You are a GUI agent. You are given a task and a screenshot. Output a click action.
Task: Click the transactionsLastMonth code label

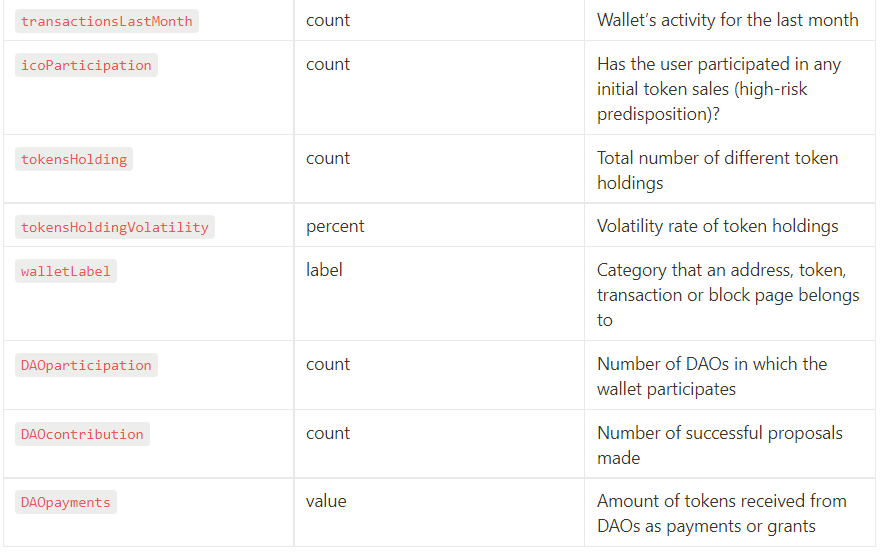coord(107,21)
